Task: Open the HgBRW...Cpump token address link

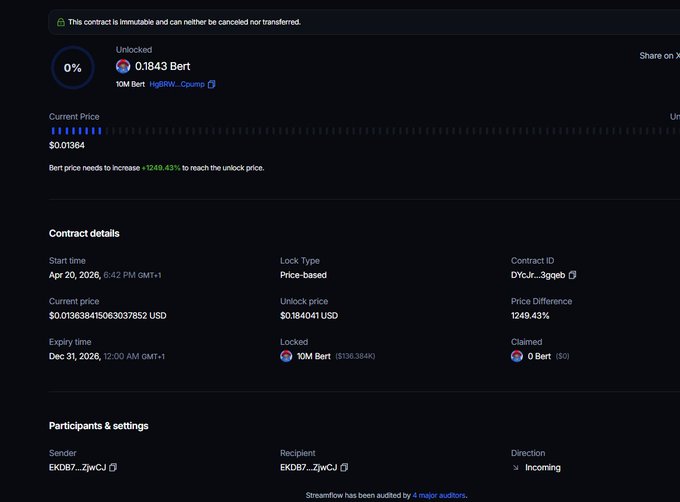Action: [x=177, y=84]
